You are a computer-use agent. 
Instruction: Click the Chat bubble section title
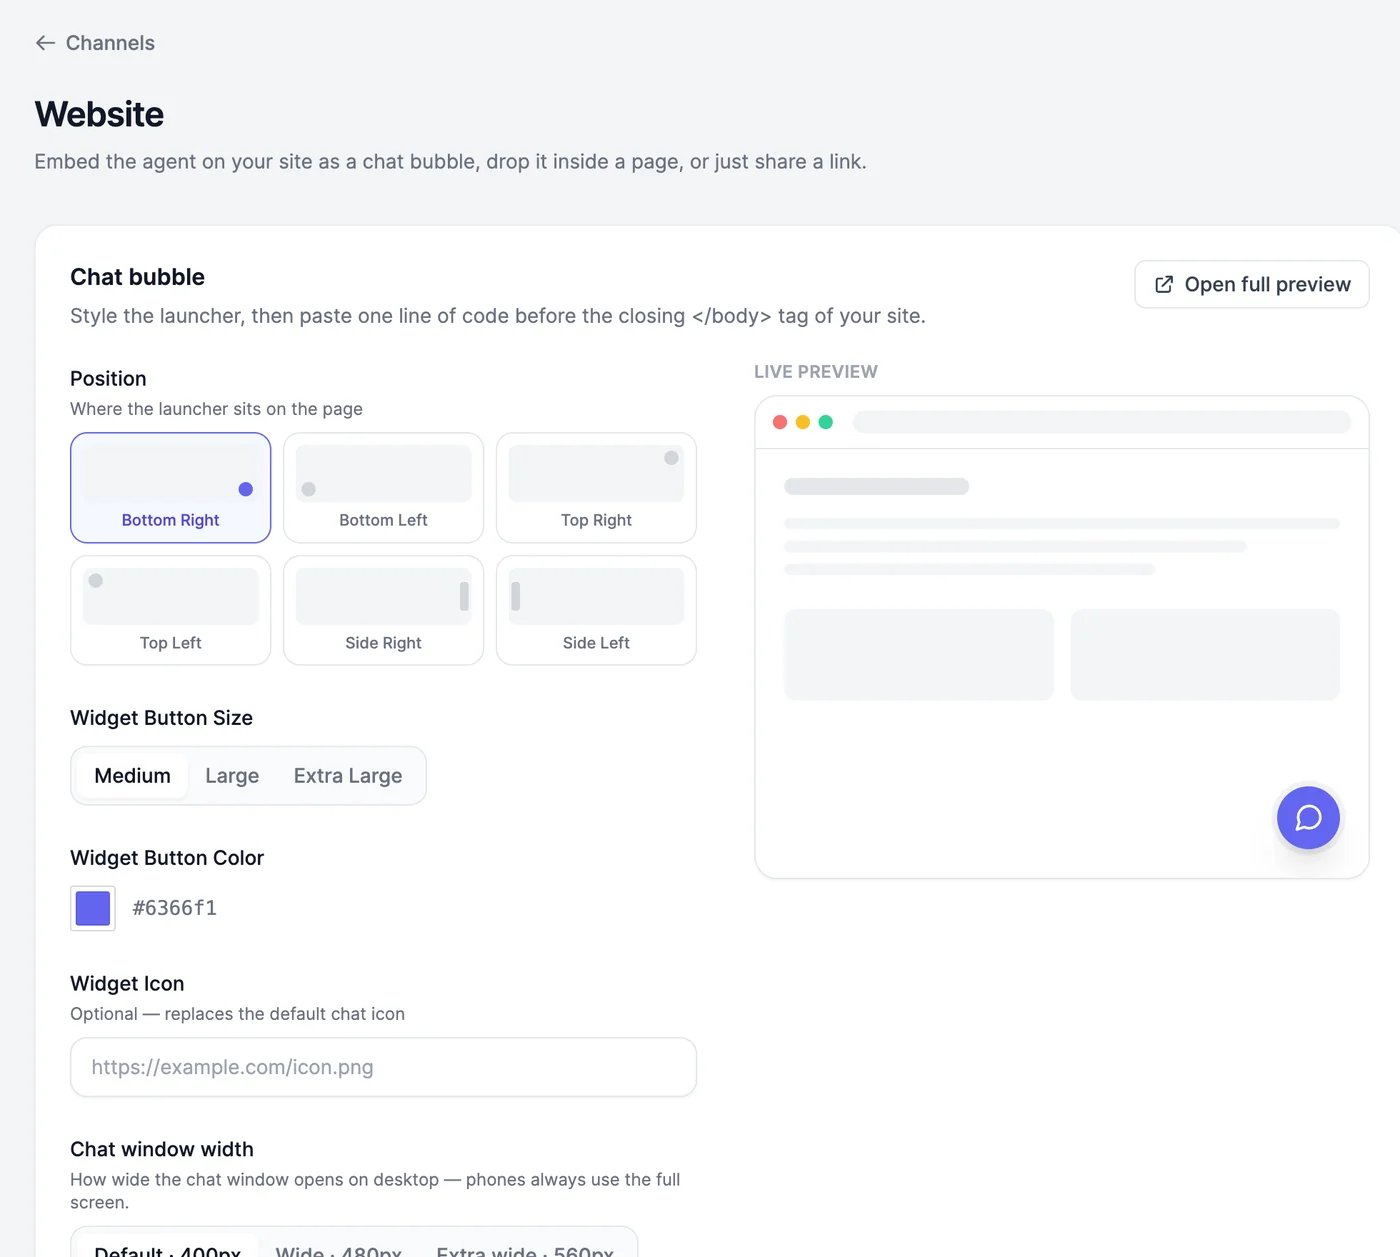tap(137, 277)
